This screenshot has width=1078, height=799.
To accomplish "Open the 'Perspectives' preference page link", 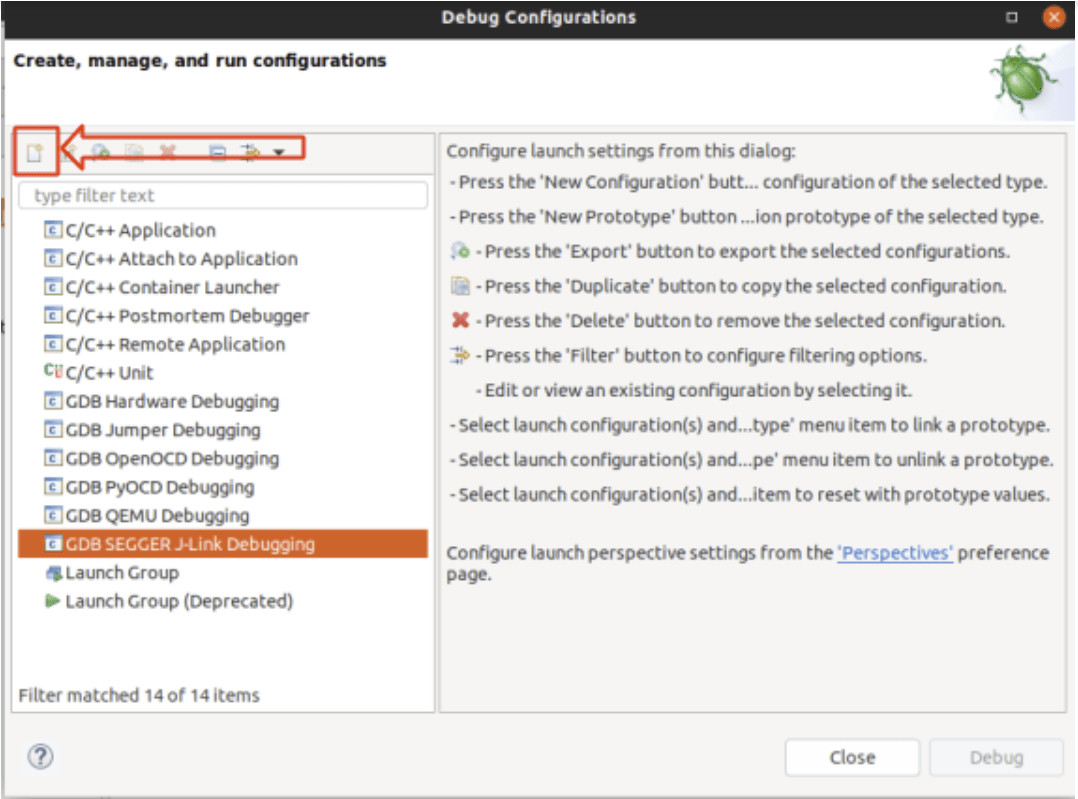I will 894,552.
